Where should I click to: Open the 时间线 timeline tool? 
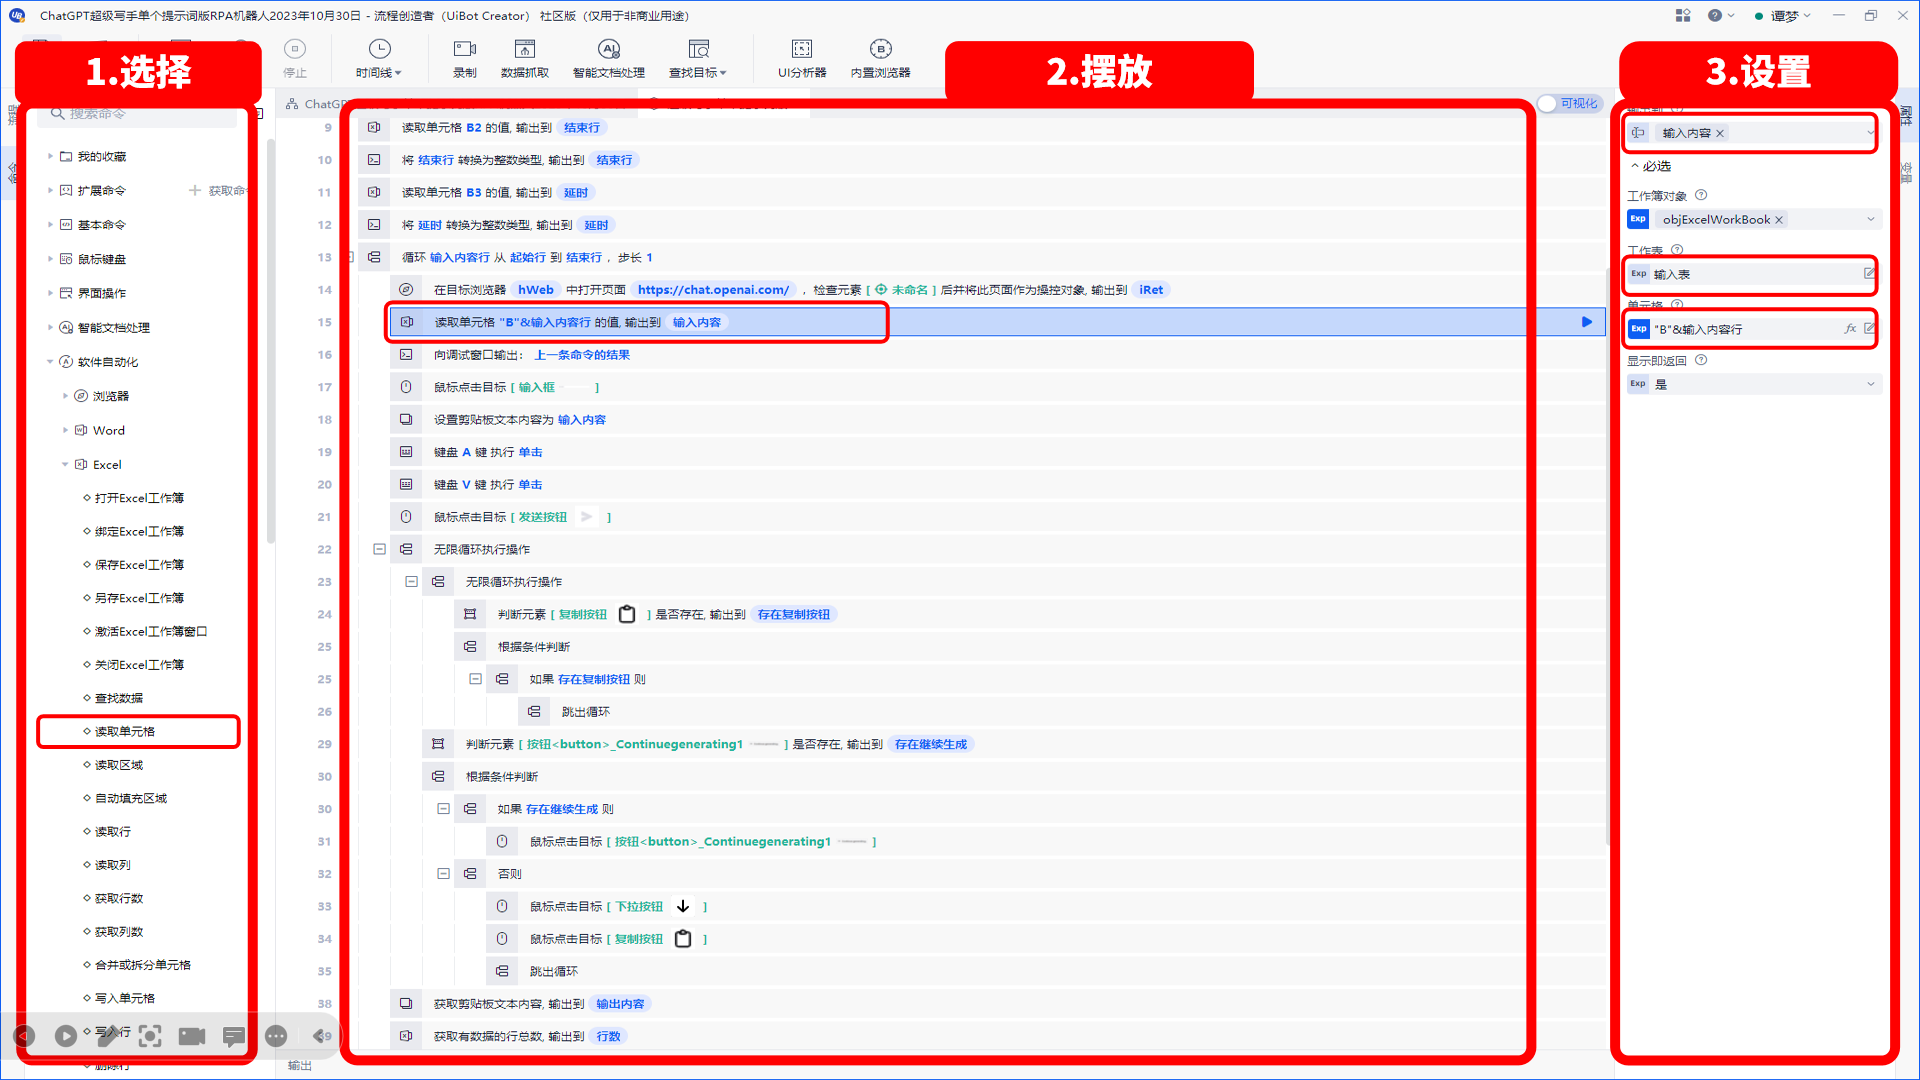[379, 58]
